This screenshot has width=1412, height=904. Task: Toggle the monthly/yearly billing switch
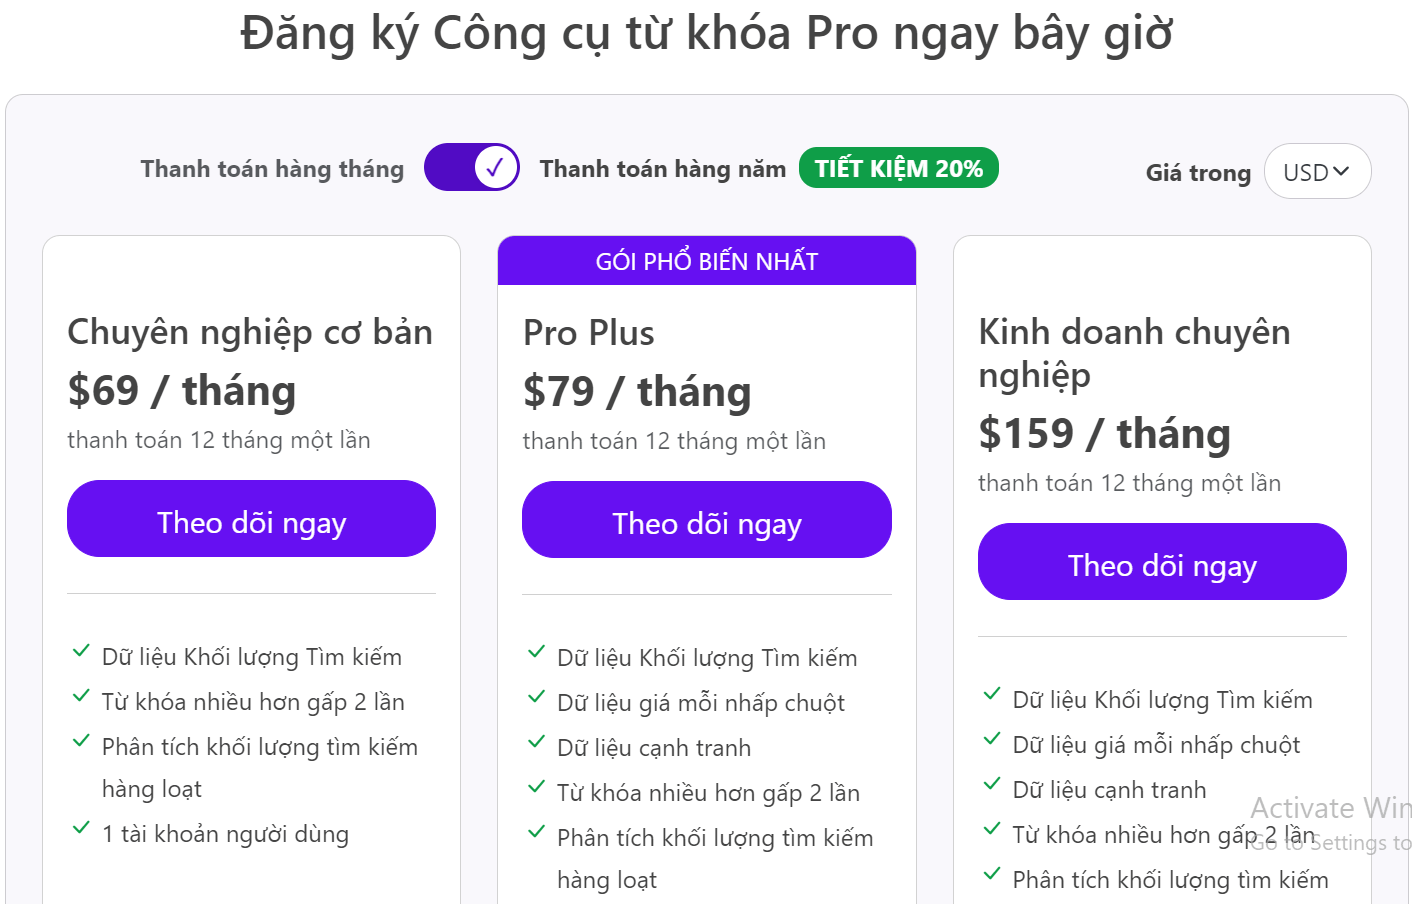(x=471, y=168)
